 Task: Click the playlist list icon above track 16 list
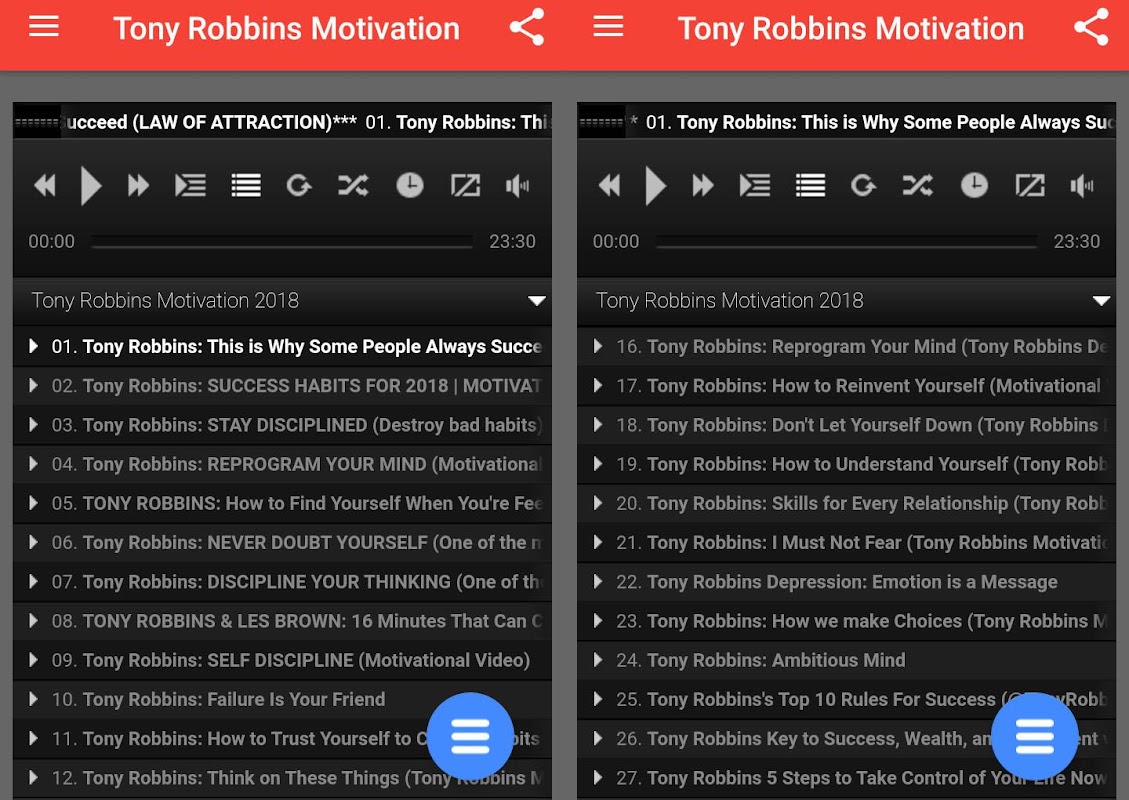[810, 185]
